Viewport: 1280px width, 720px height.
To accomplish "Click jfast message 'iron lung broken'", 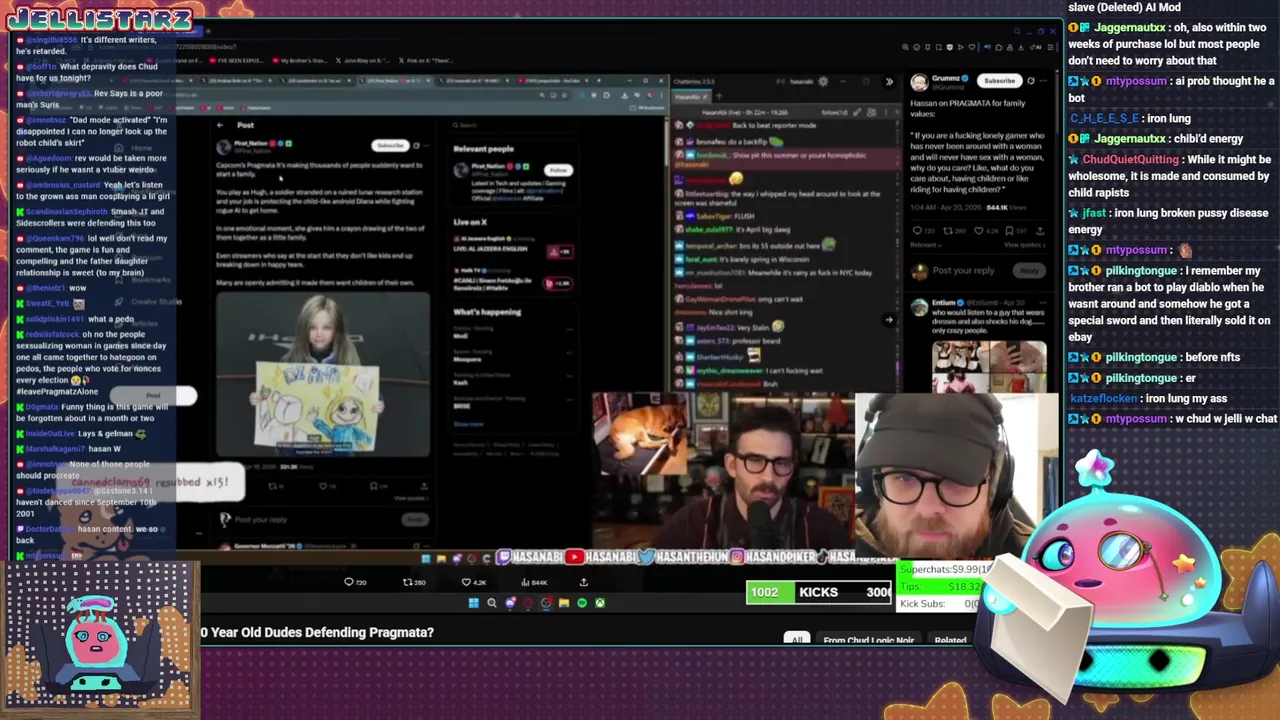I will point(1169,221).
